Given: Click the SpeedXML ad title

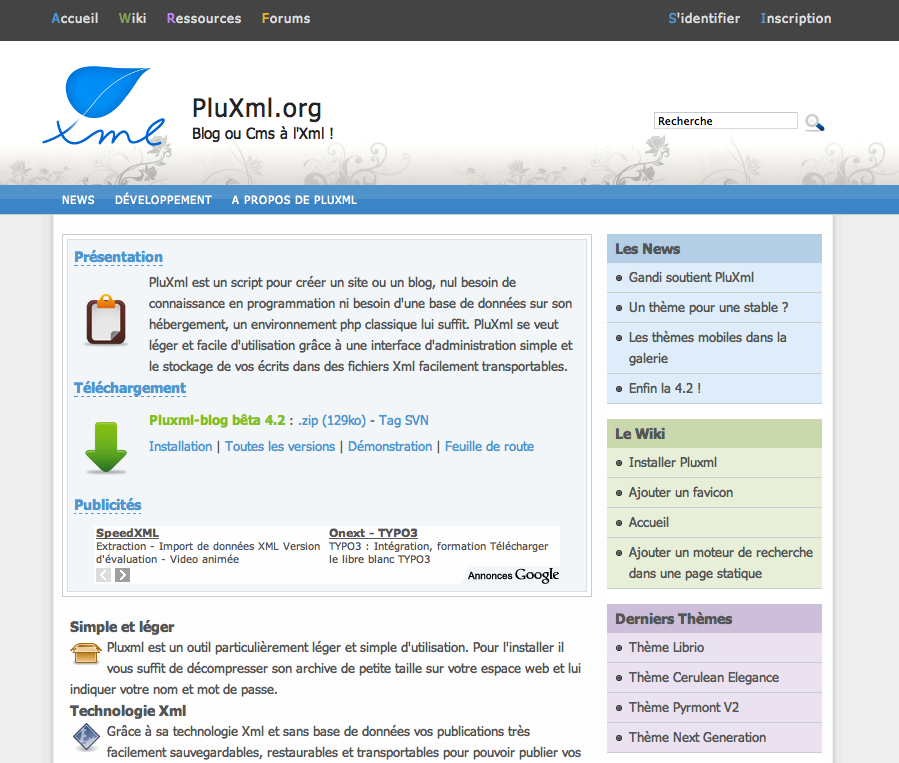Looking at the screenshot, I should point(127,533).
